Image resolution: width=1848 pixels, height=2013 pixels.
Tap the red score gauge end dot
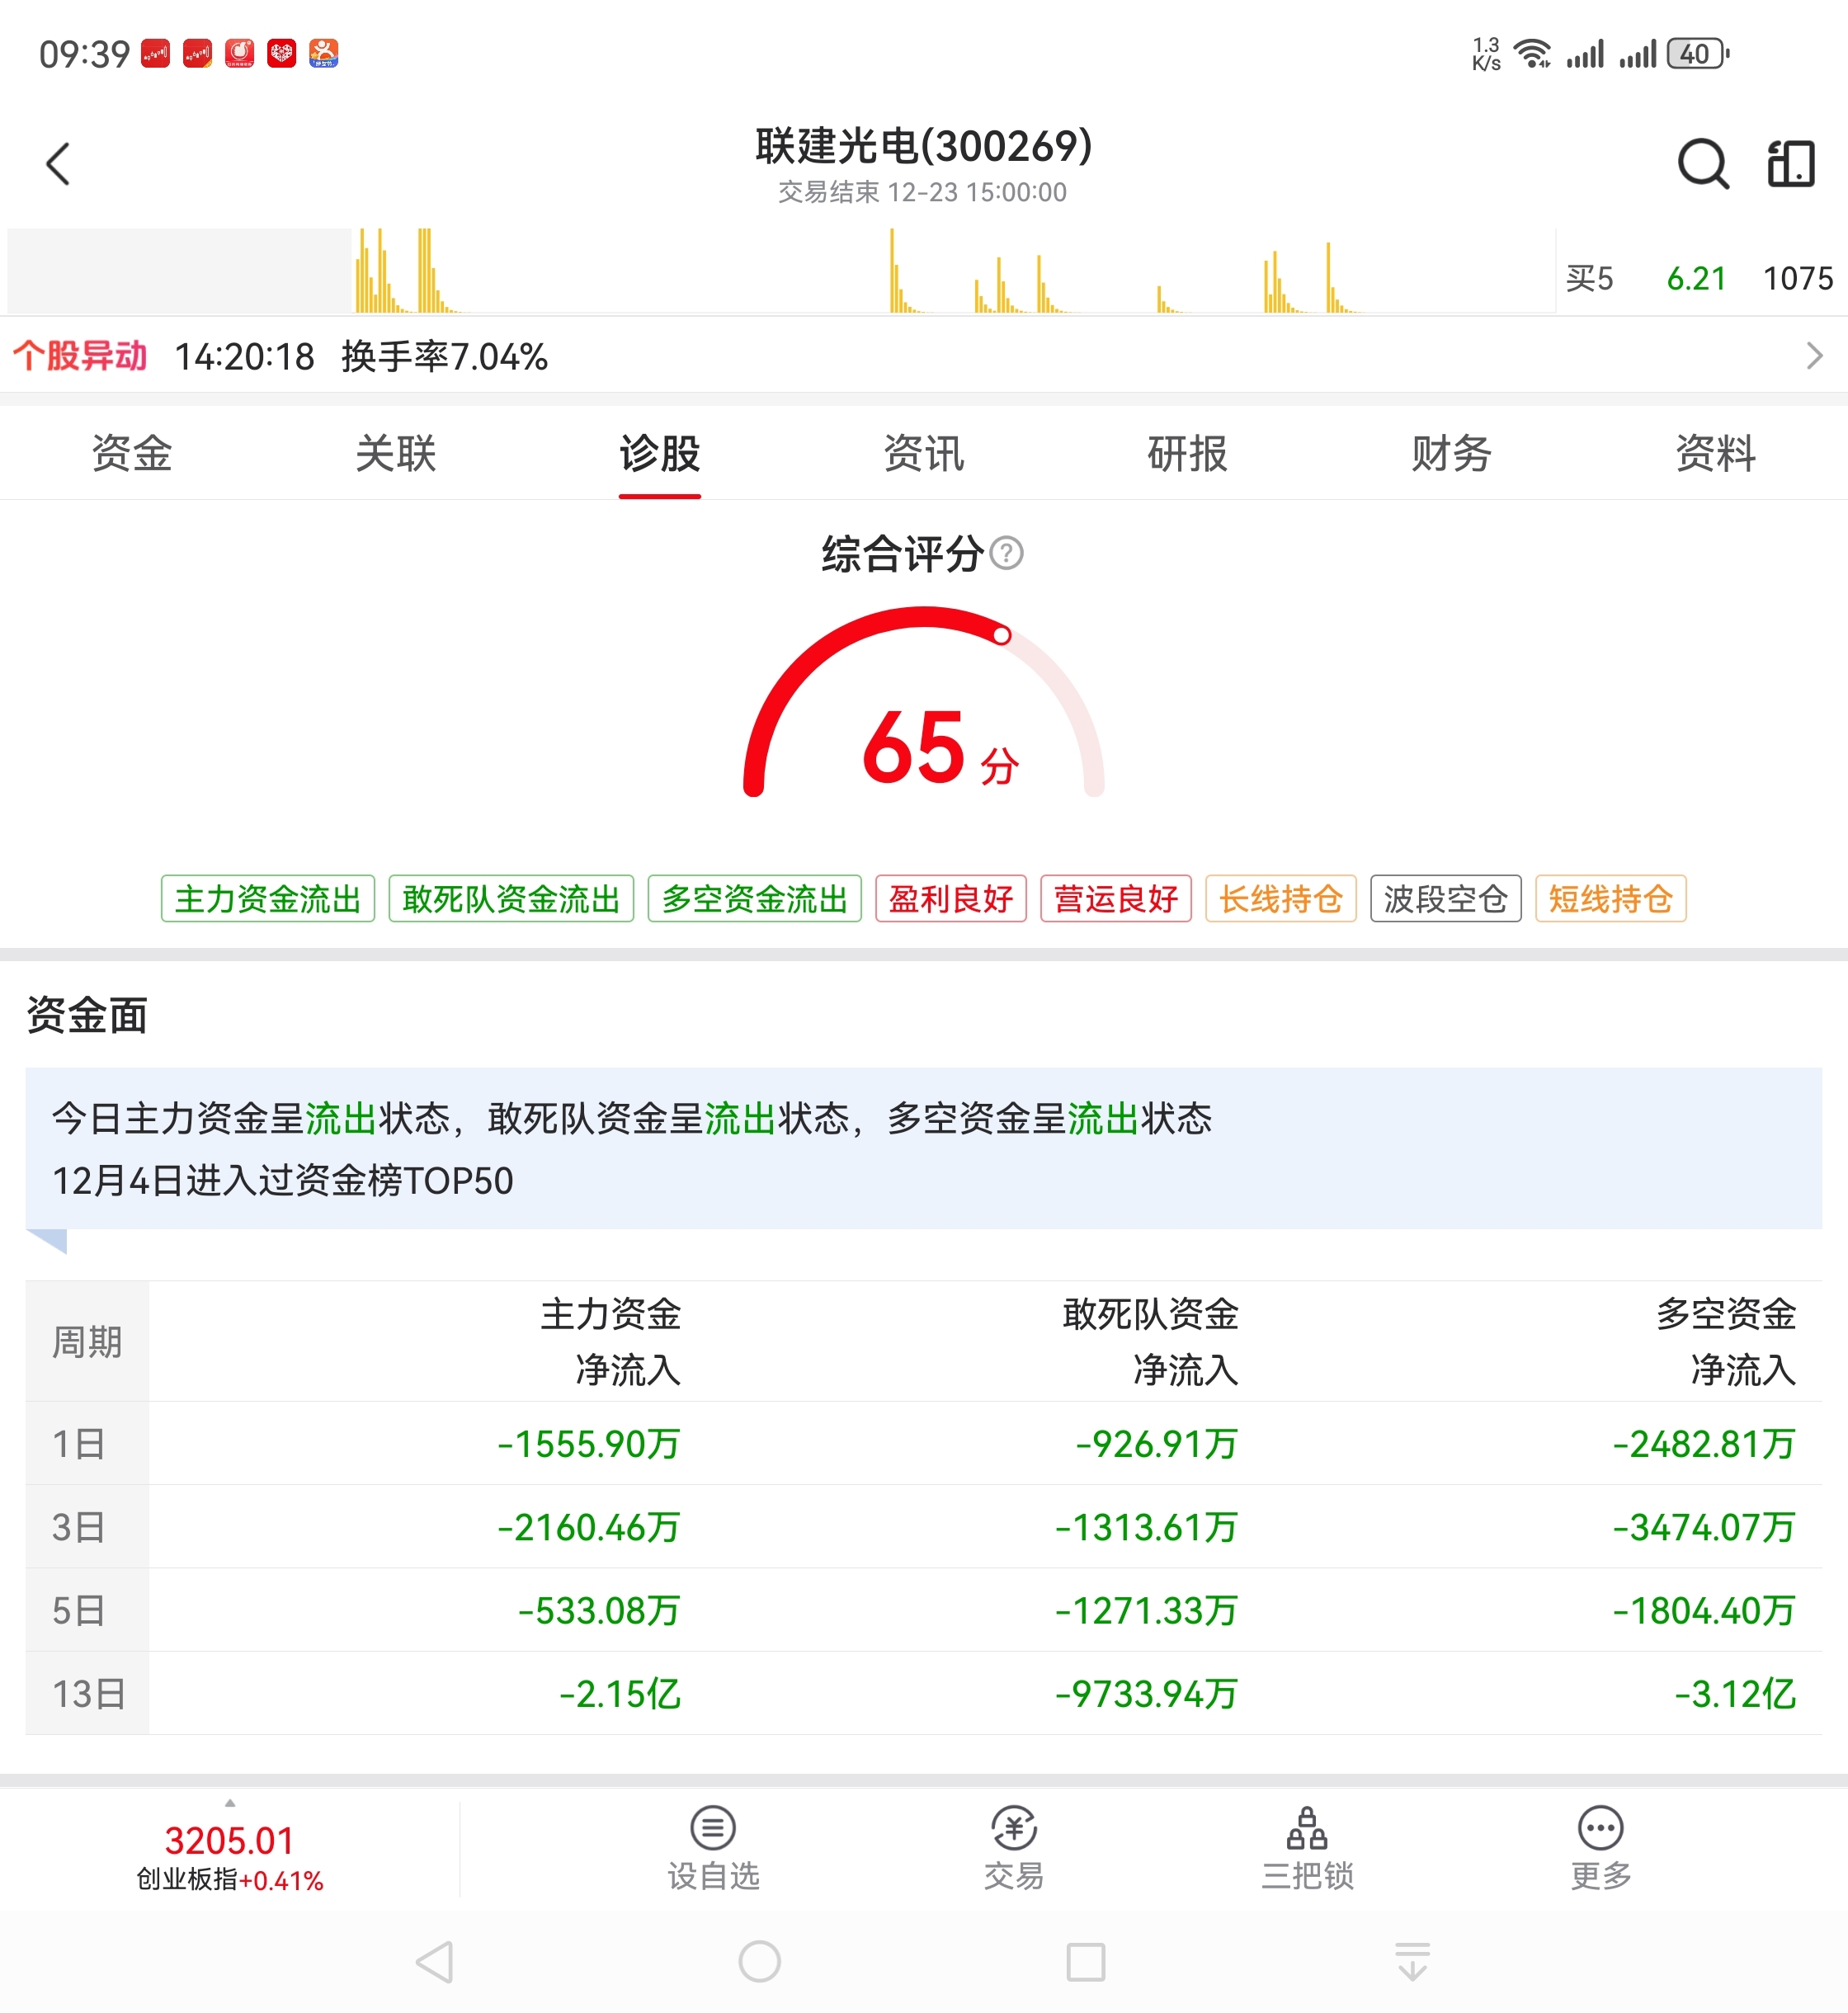click(x=1001, y=635)
